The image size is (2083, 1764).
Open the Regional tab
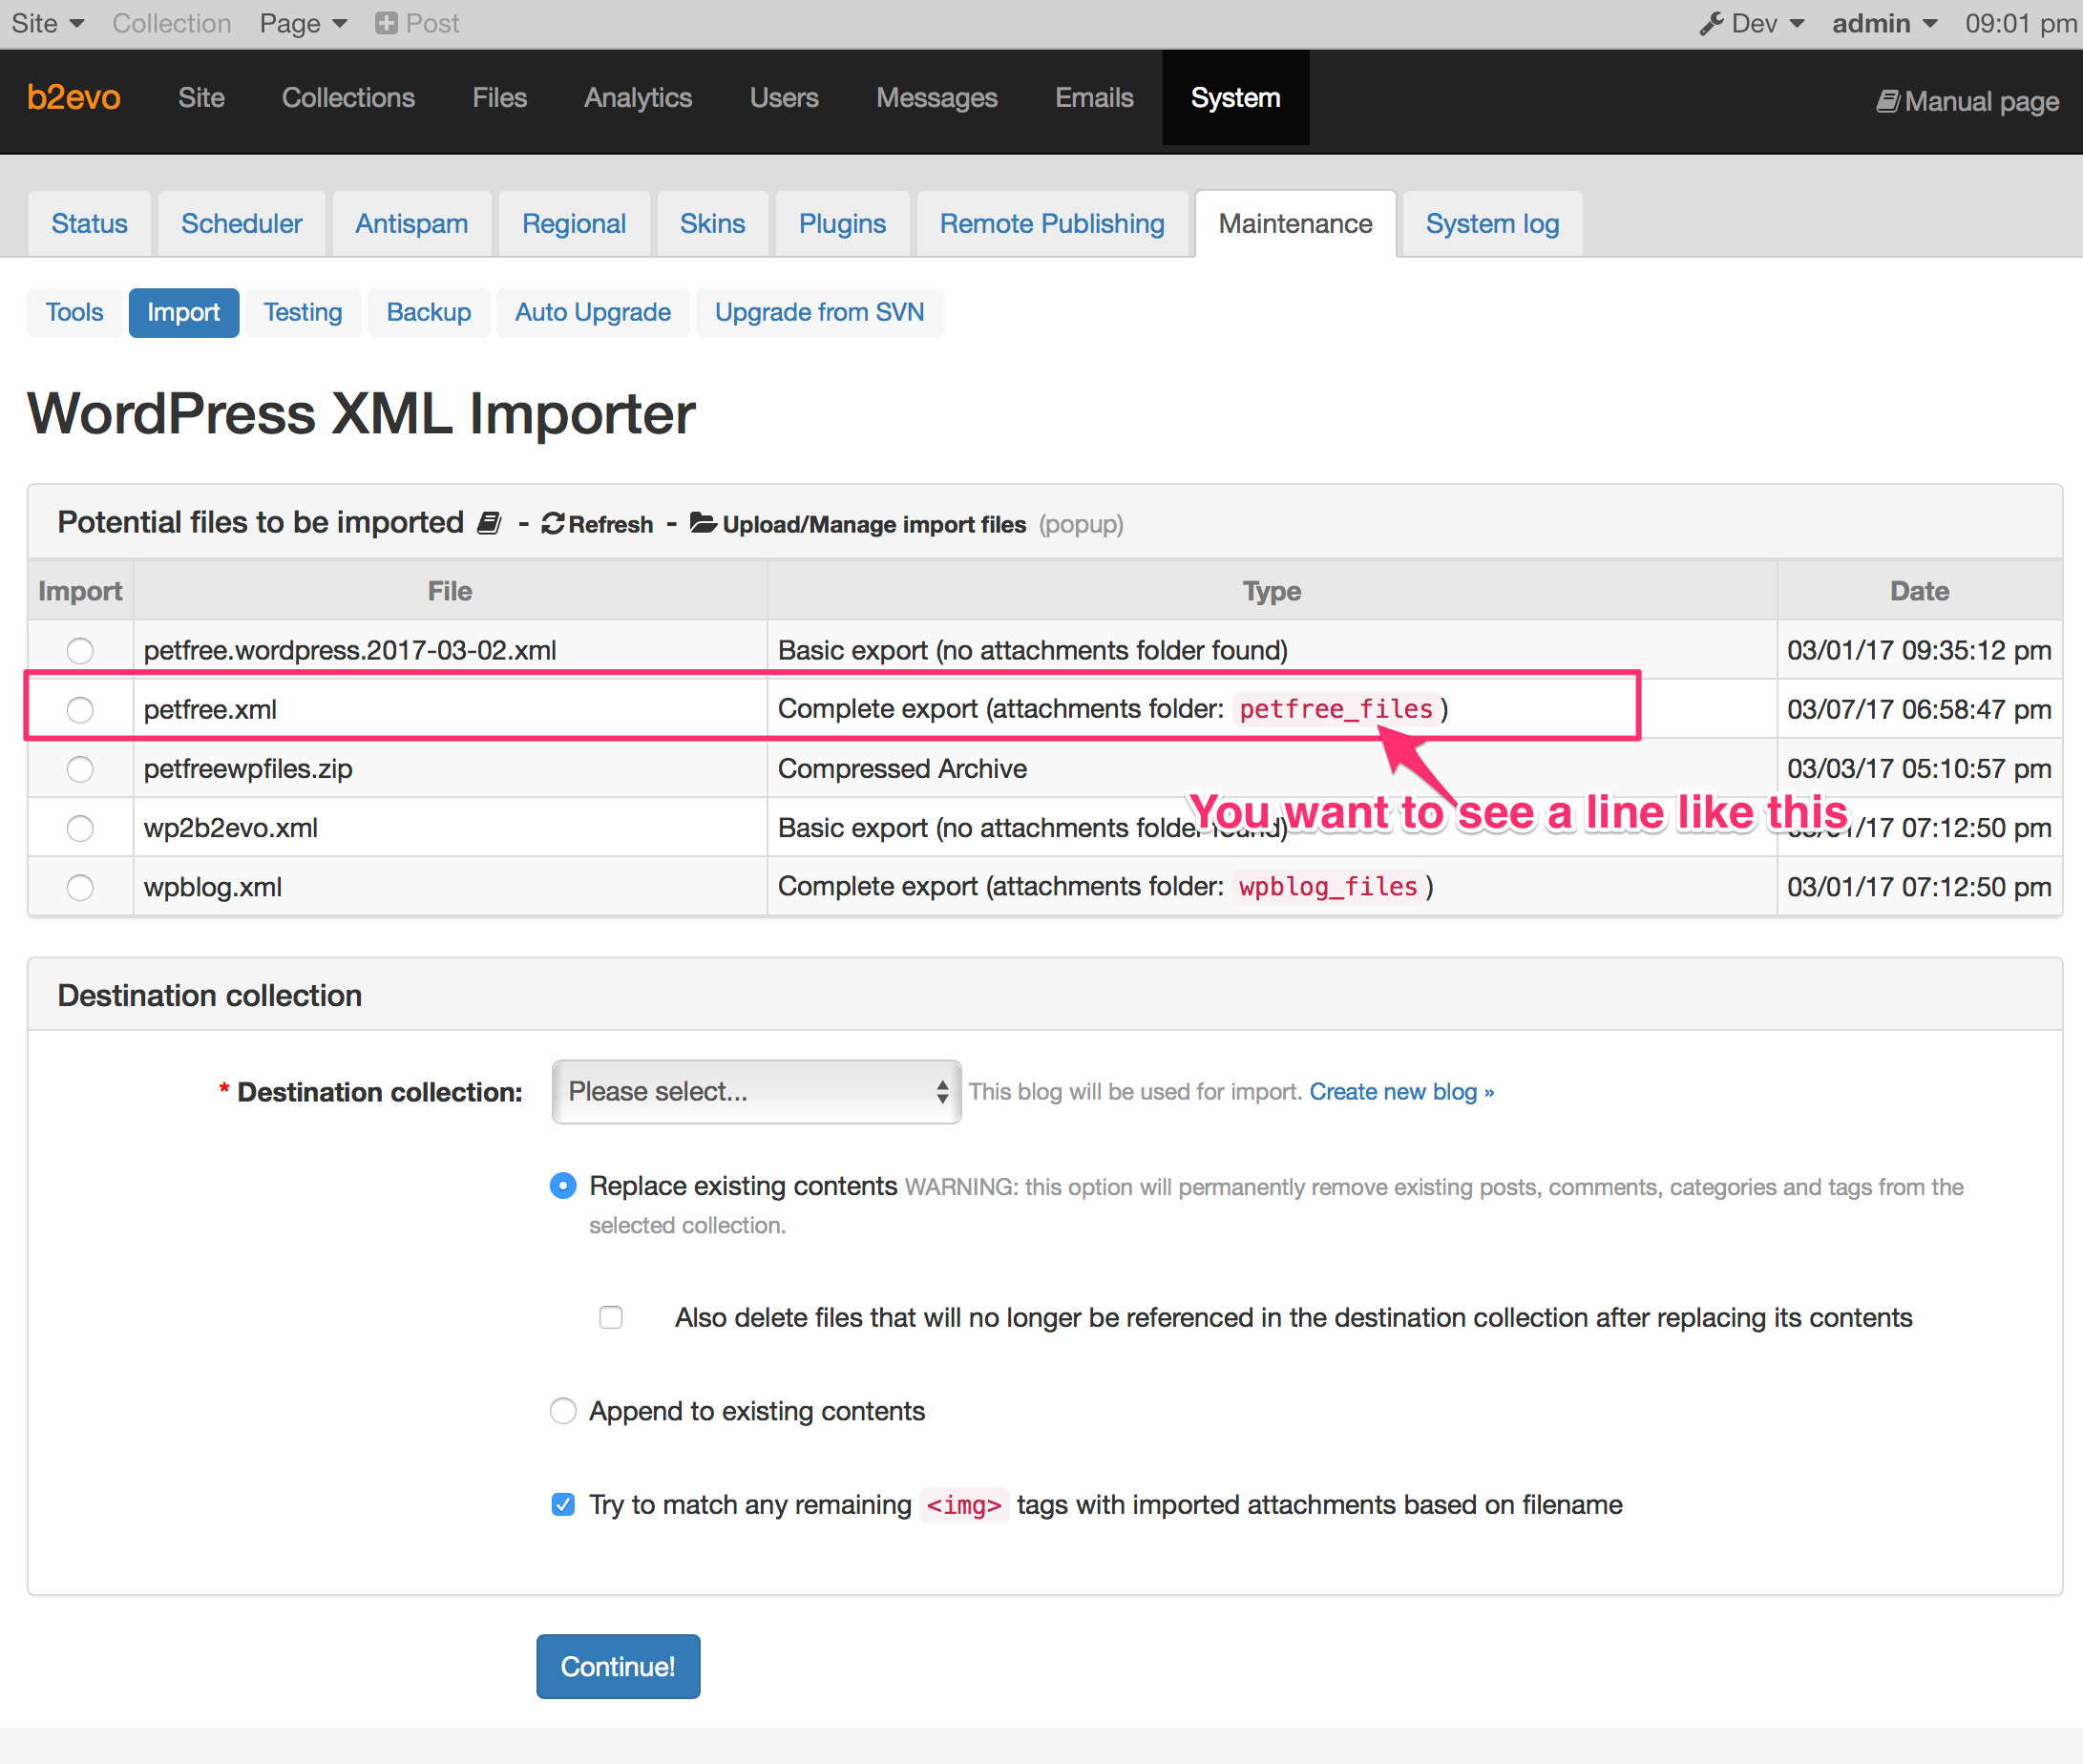click(x=574, y=224)
